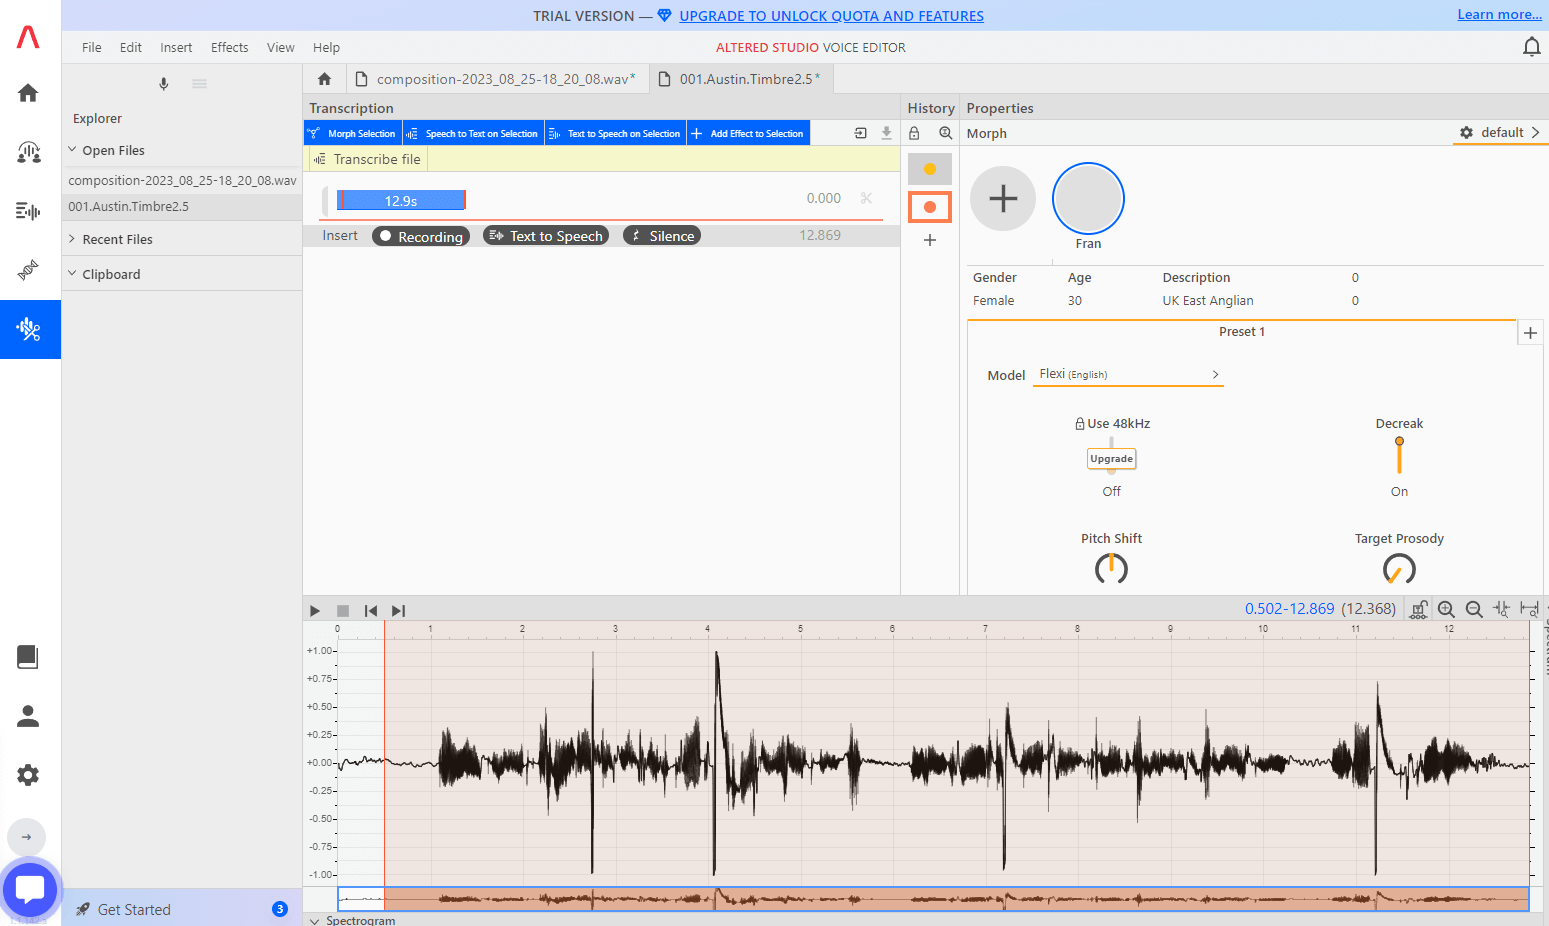This screenshot has width=1549, height=926.
Task: Open the Effects menu
Action: [230, 47]
